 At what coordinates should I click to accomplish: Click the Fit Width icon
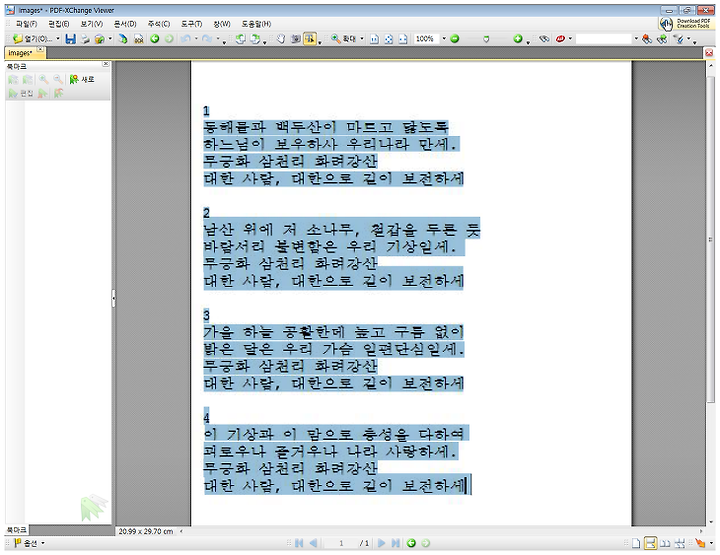click(403, 39)
